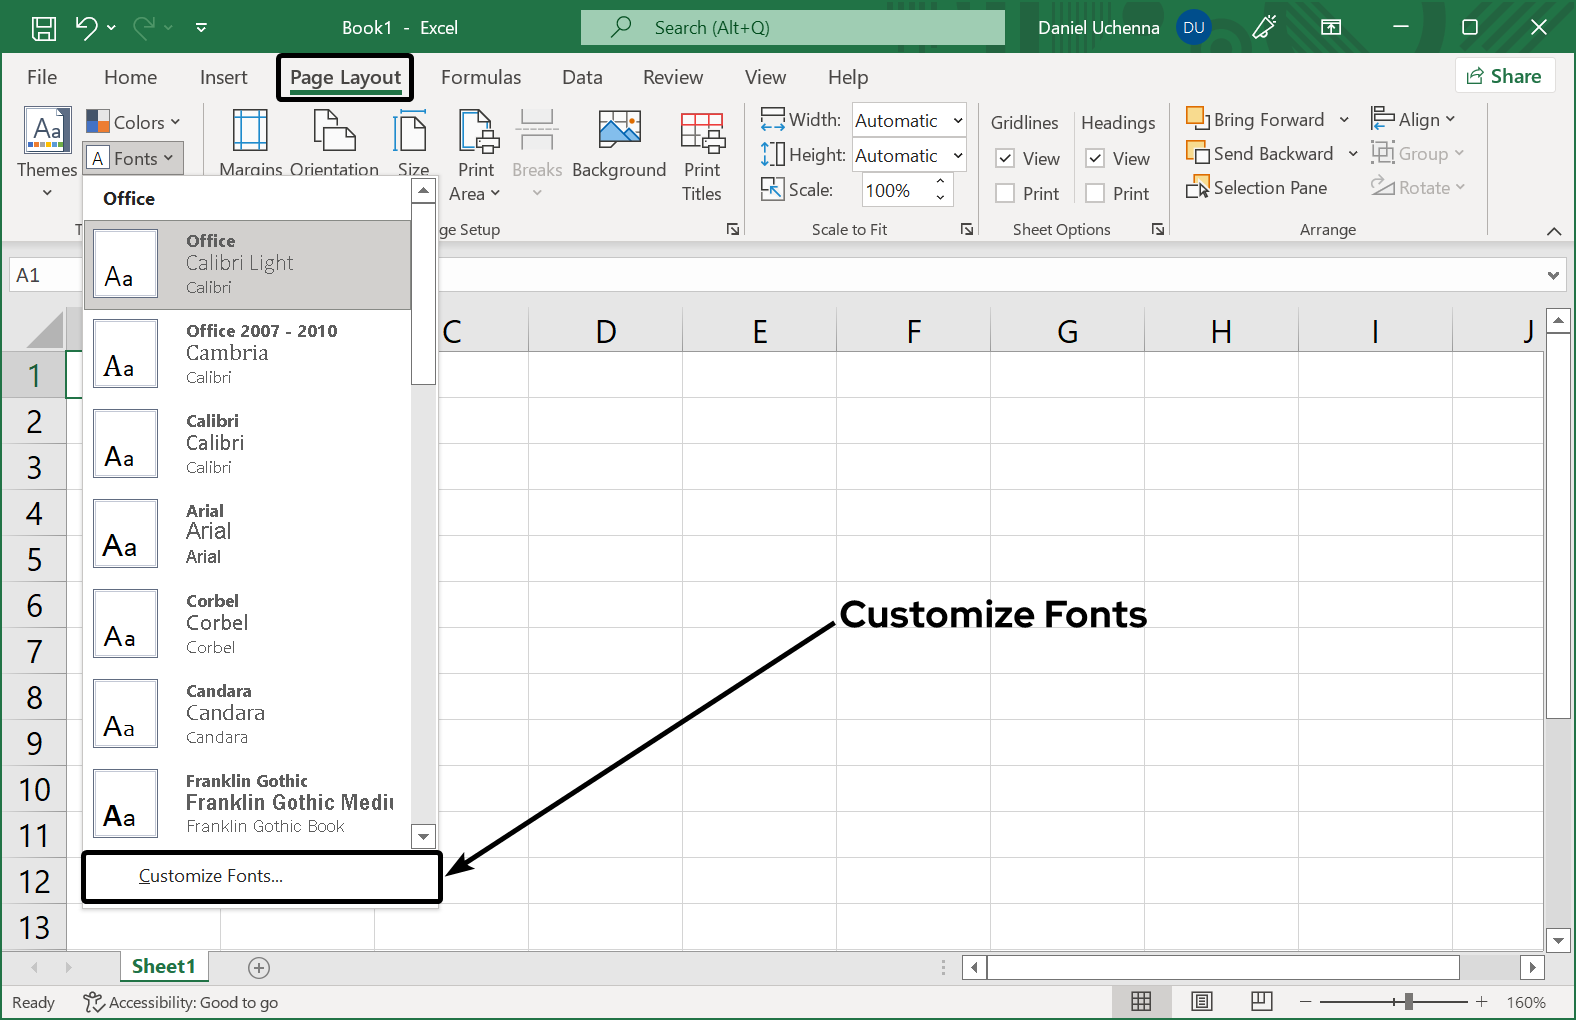The width and height of the screenshot is (1576, 1020).
Task: Check Gridlines Print checkbox
Action: click(x=1005, y=194)
